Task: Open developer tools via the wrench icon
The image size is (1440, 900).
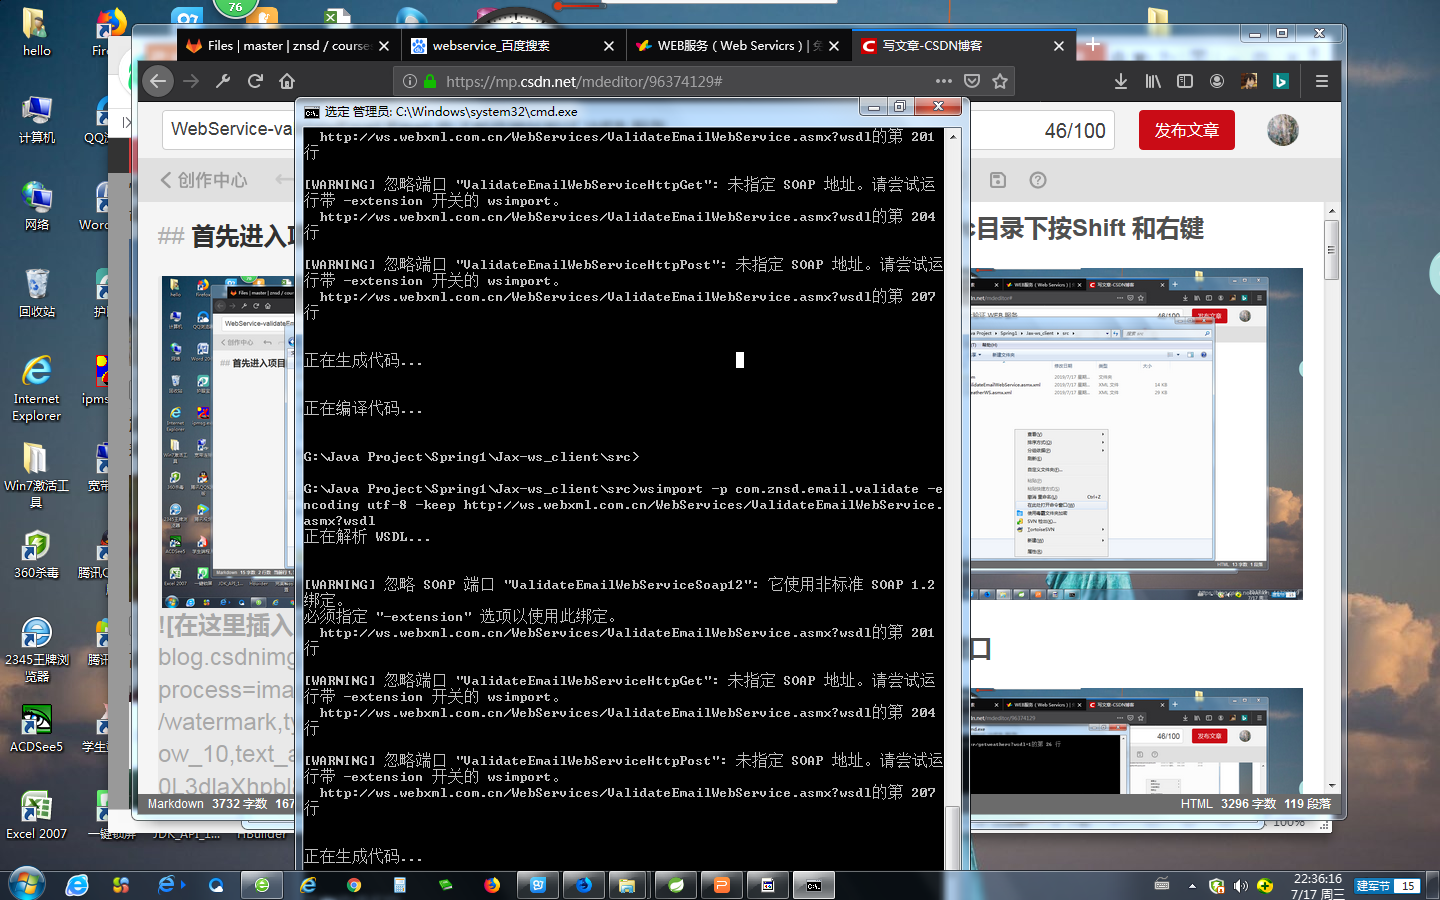Action: 223,81
